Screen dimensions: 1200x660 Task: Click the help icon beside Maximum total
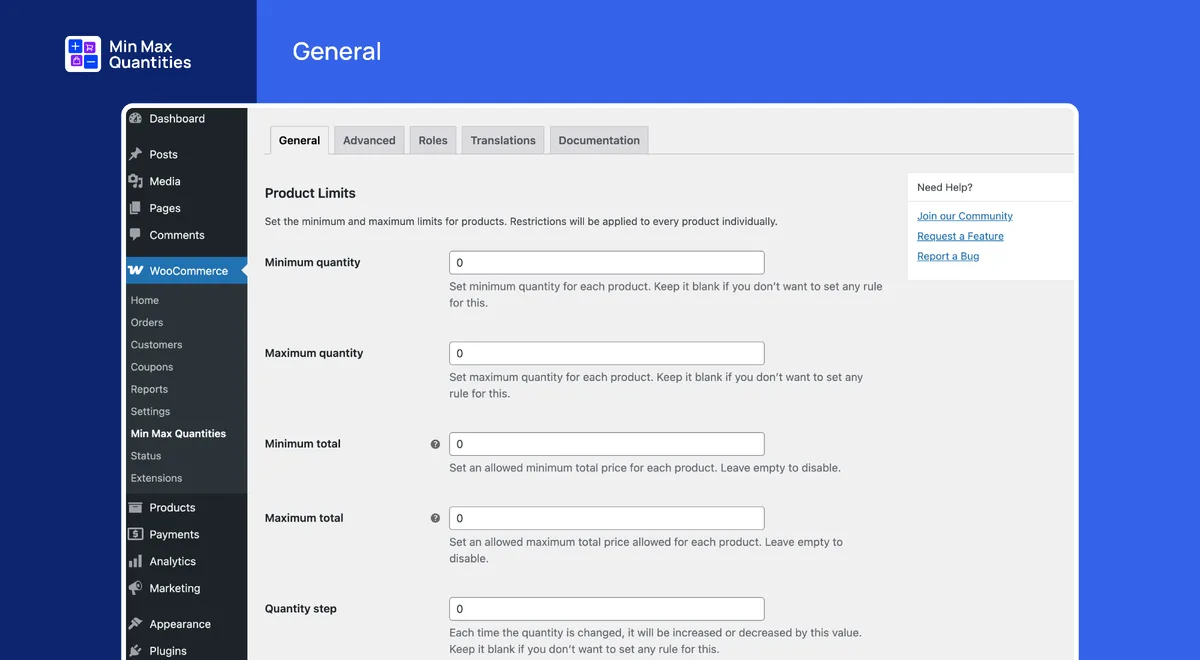[435, 518]
